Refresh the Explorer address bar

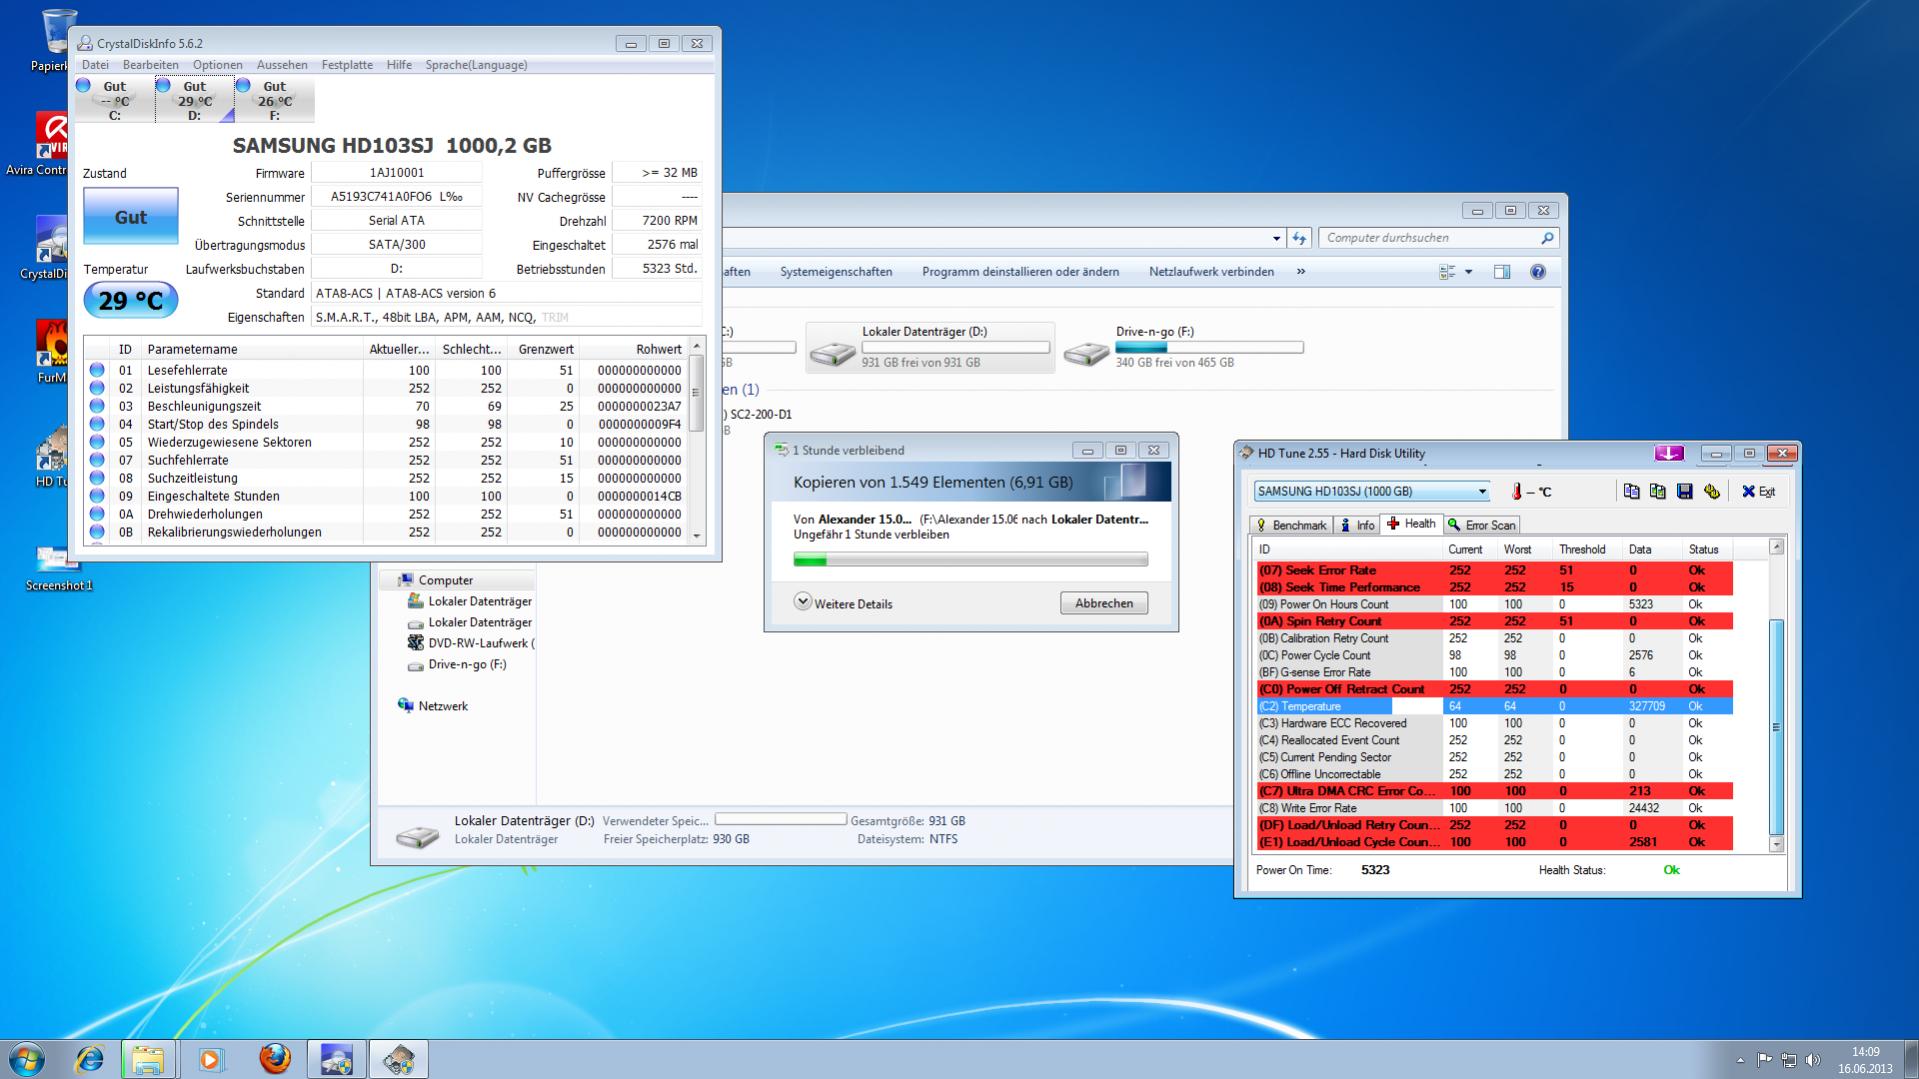tap(1299, 238)
